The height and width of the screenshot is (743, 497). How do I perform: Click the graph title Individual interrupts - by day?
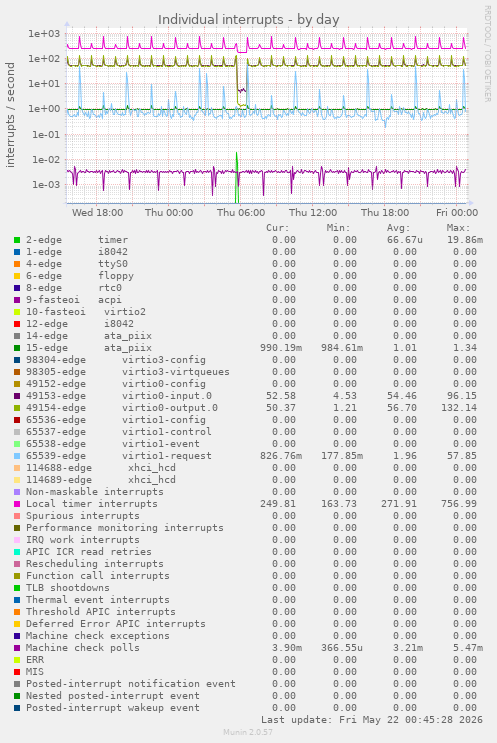click(x=248, y=20)
